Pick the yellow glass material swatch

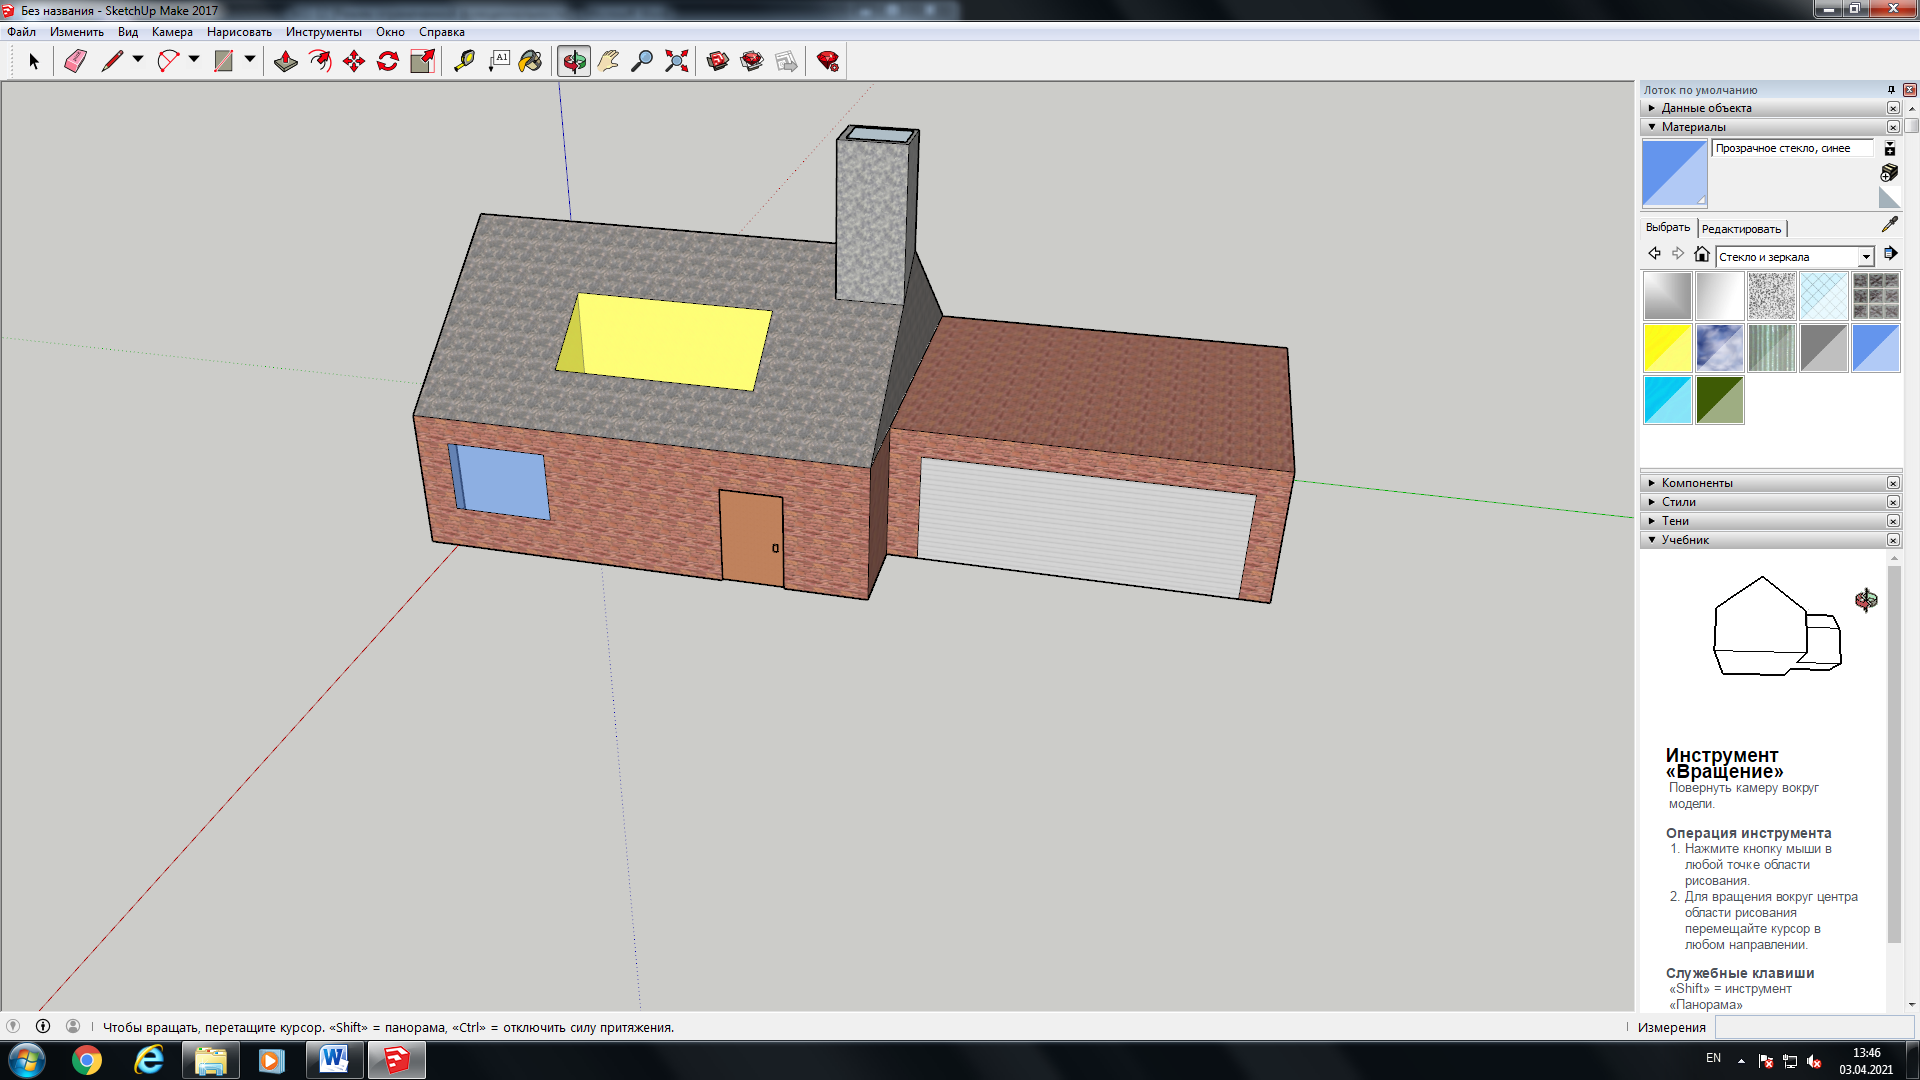point(1667,348)
